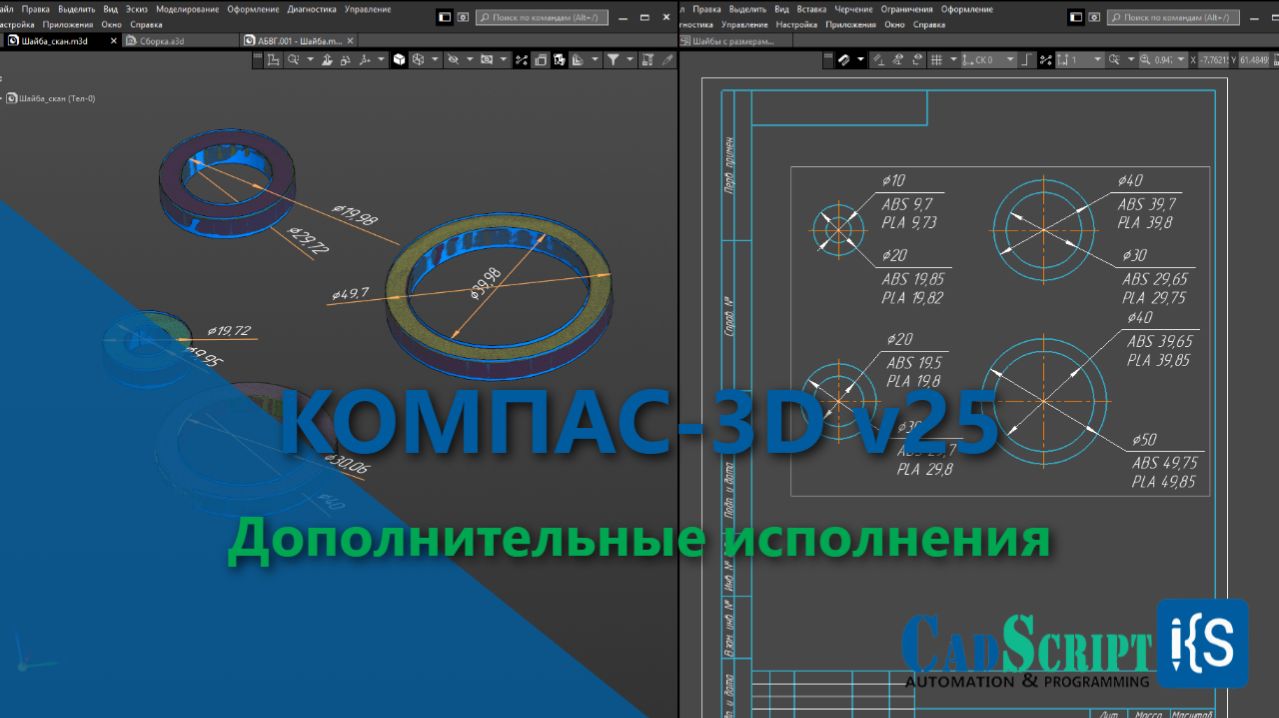Image resolution: width=1279 pixels, height=718 pixels.
Task: Click the camera view icon in the 3D toolbar
Action: click(487, 60)
